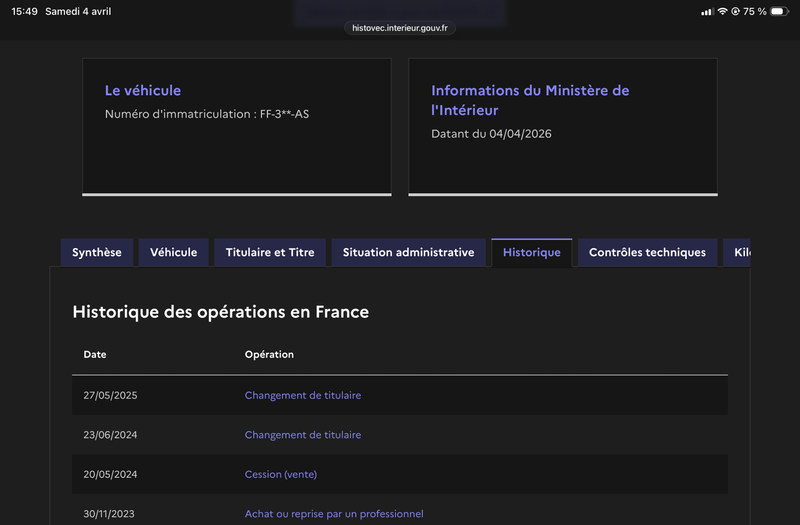
Task: Show the partially hidden Kilométrage tab
Action: 738,253
